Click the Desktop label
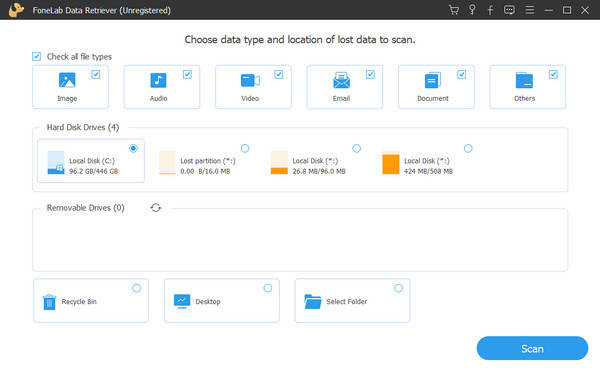This screenshot has height=375, width=600. pyautogui.click(x=208, y=302)
